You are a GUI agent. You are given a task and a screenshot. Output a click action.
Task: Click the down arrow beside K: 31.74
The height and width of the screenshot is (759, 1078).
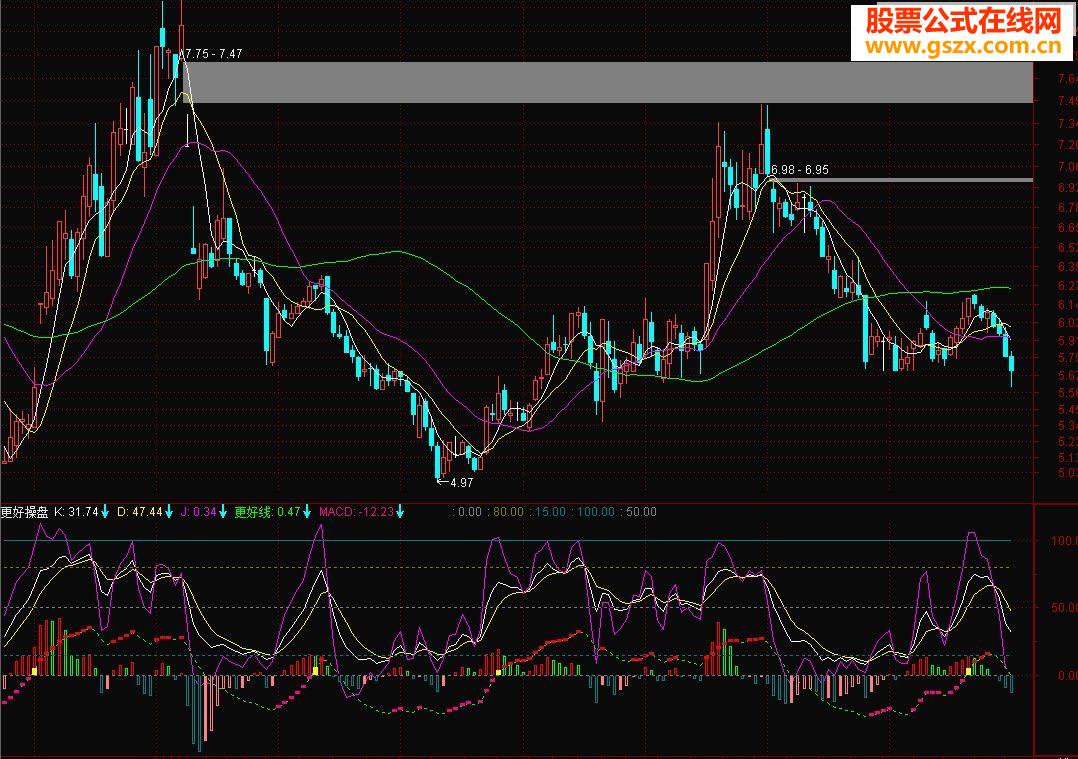point(105,512)
